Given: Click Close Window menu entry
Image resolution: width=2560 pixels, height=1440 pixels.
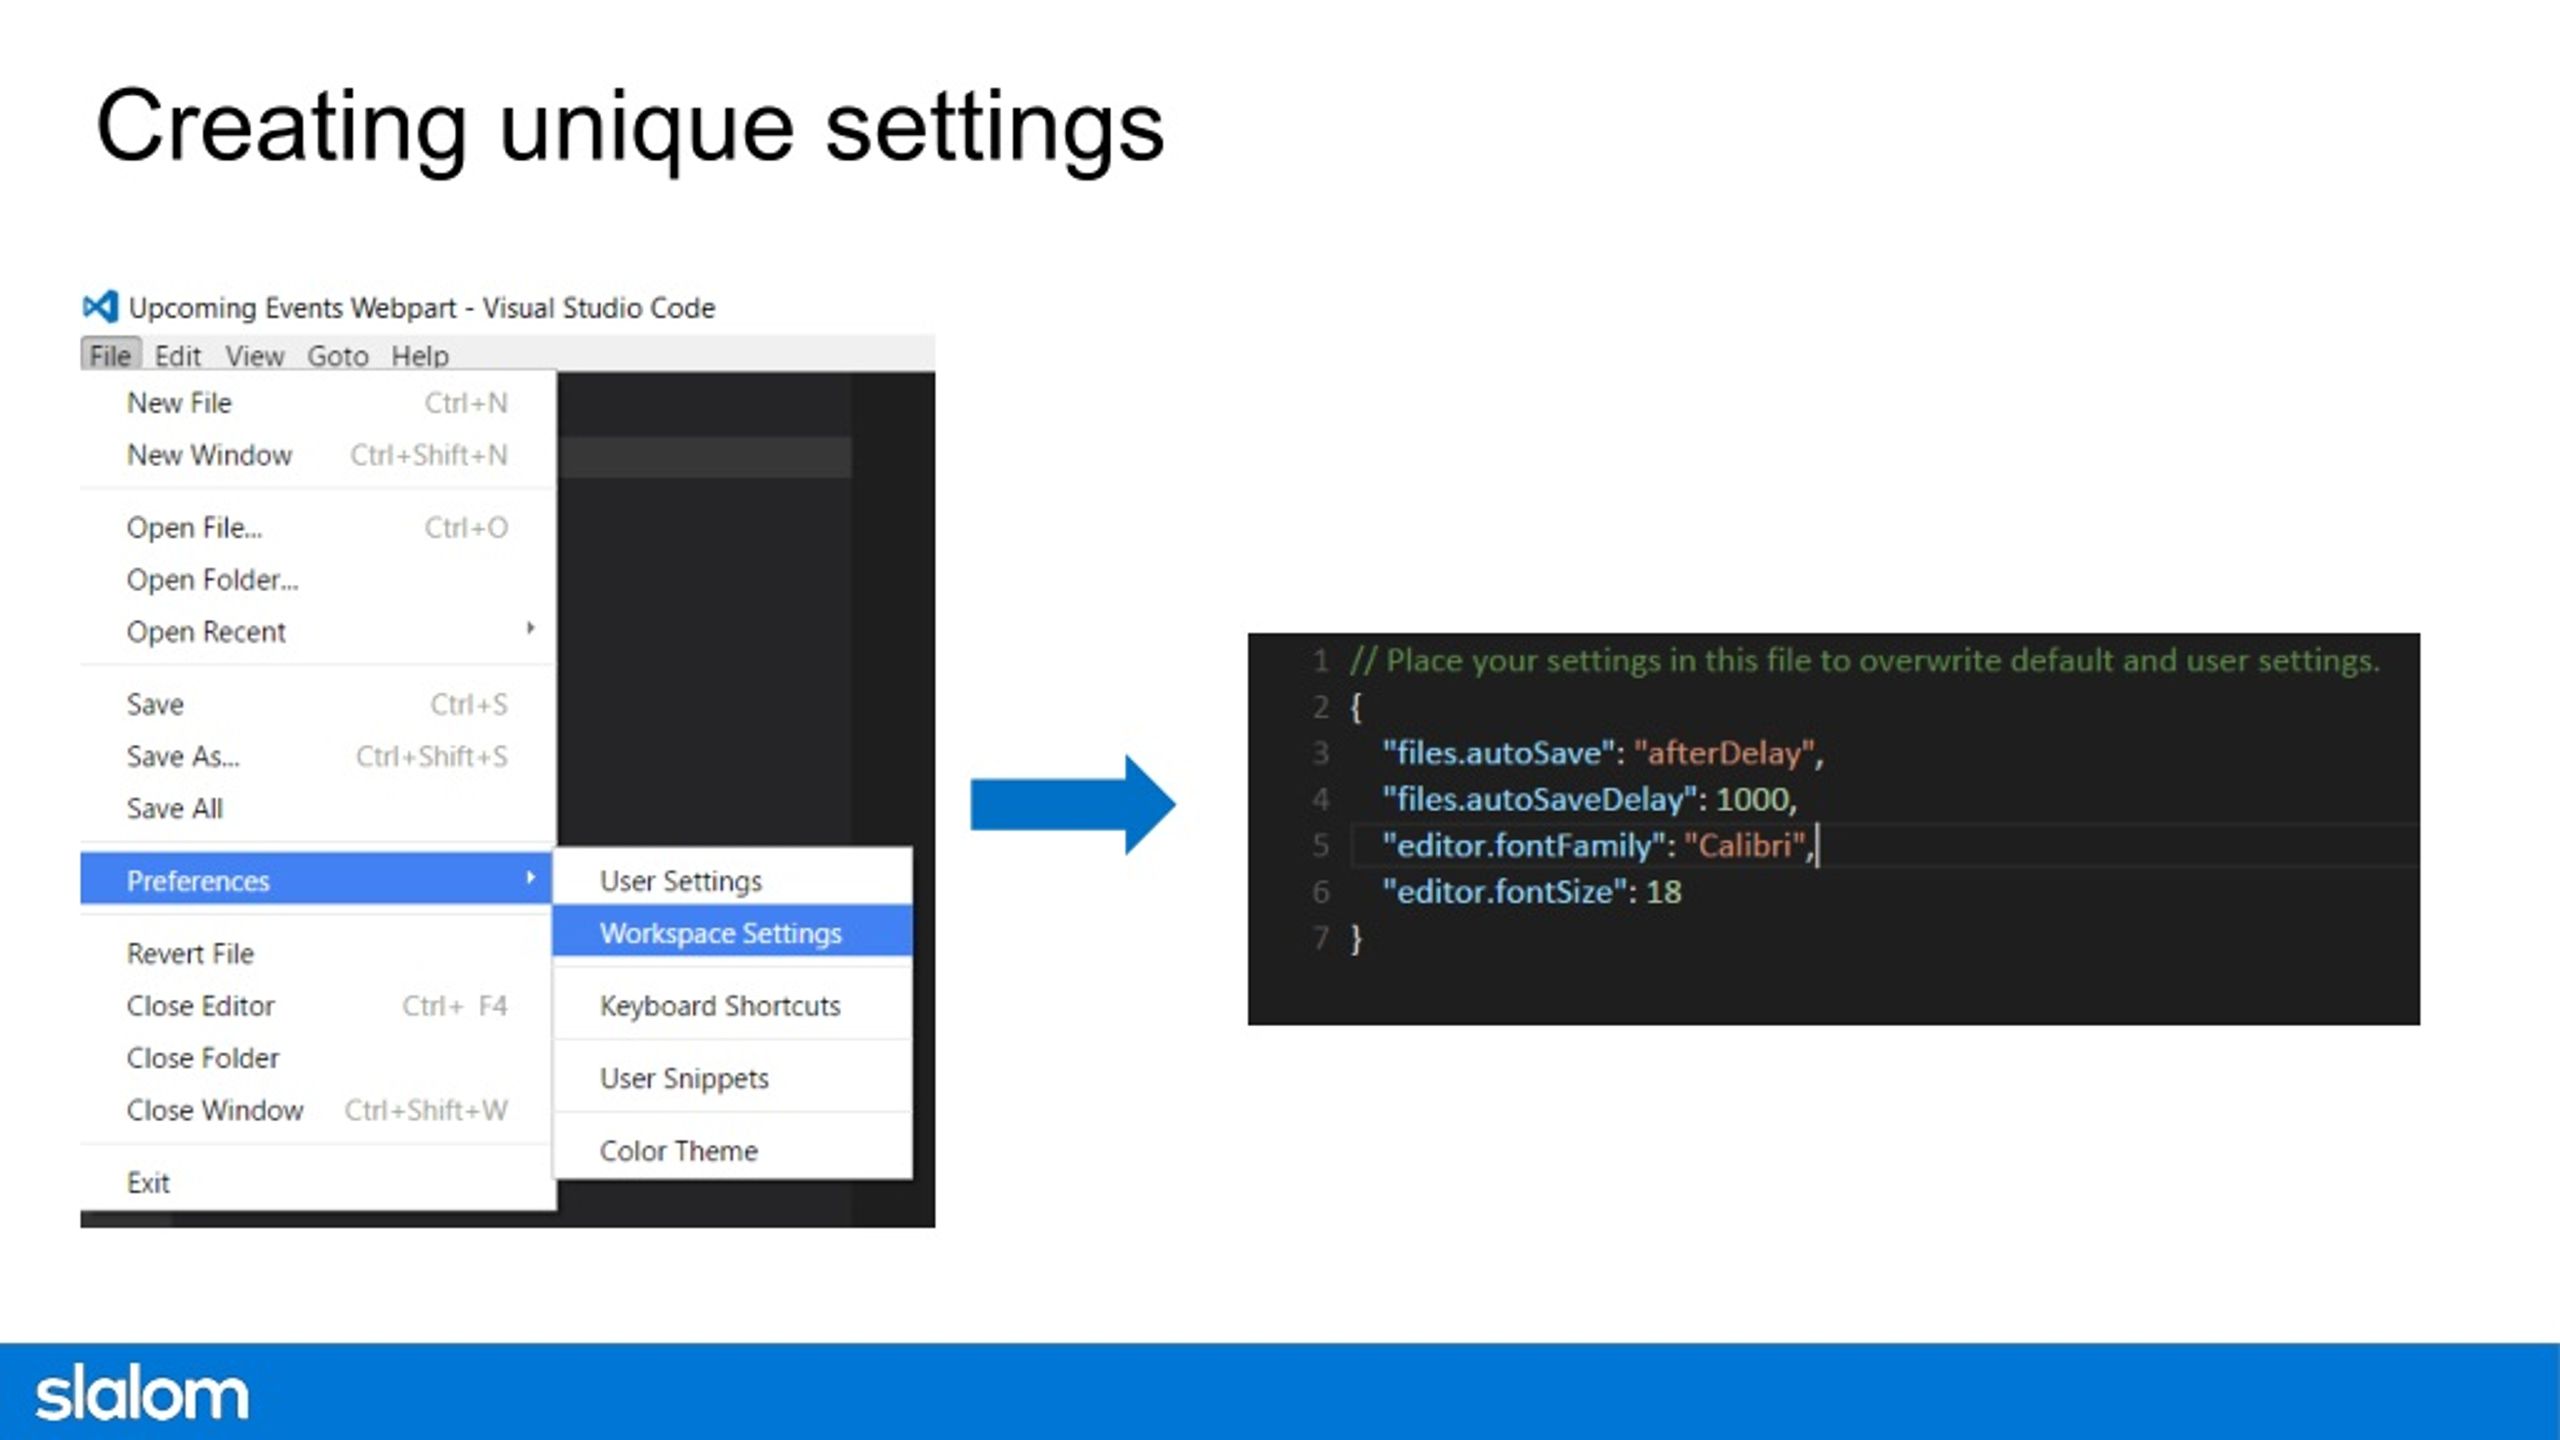Looking at the screenshot, I should [x=317, y=1110].
